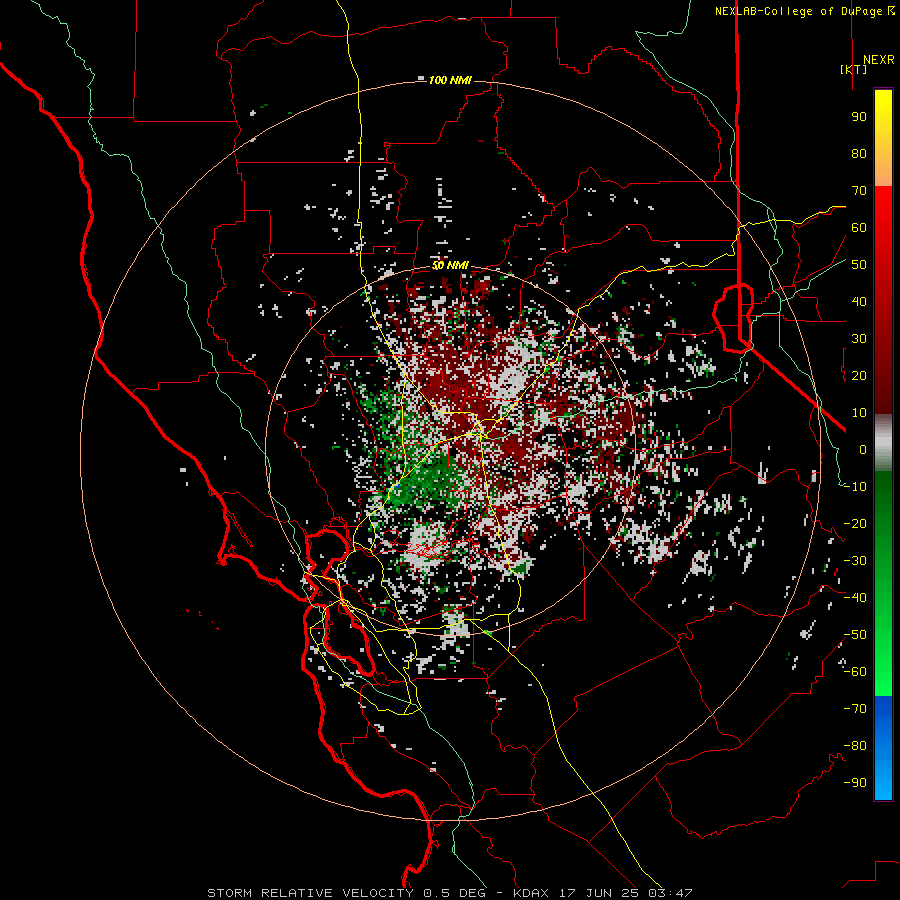
Task: Click the -60 value on velocity scale
Action: coord(855,672)
